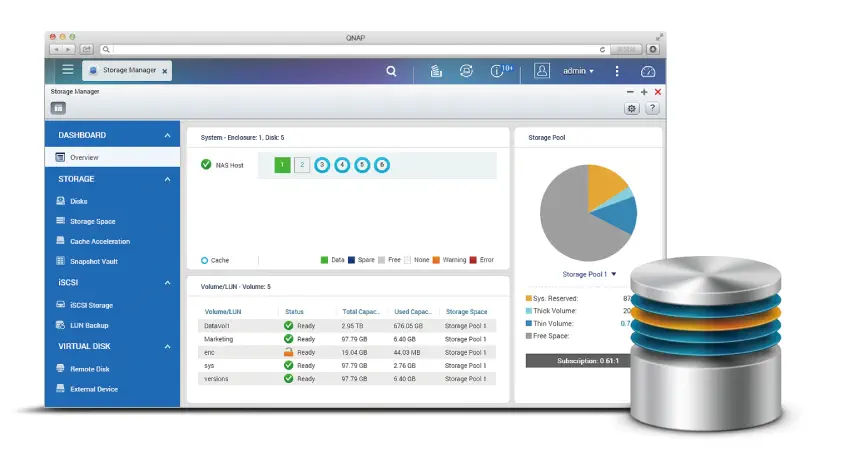Select the versions volume row
The image size is (844, 450).
pyautogui.click(x=347, y=379)
